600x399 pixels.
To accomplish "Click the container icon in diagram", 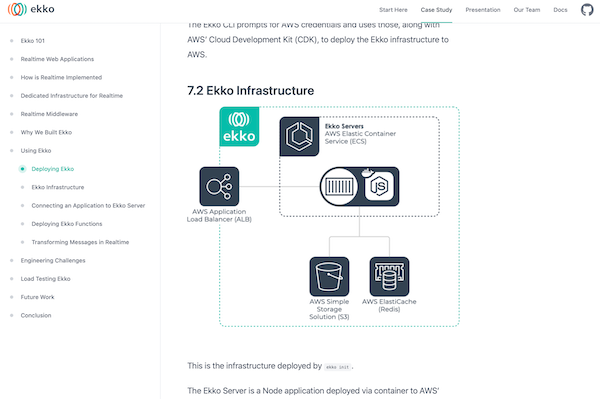I will [x=339, y=187].
